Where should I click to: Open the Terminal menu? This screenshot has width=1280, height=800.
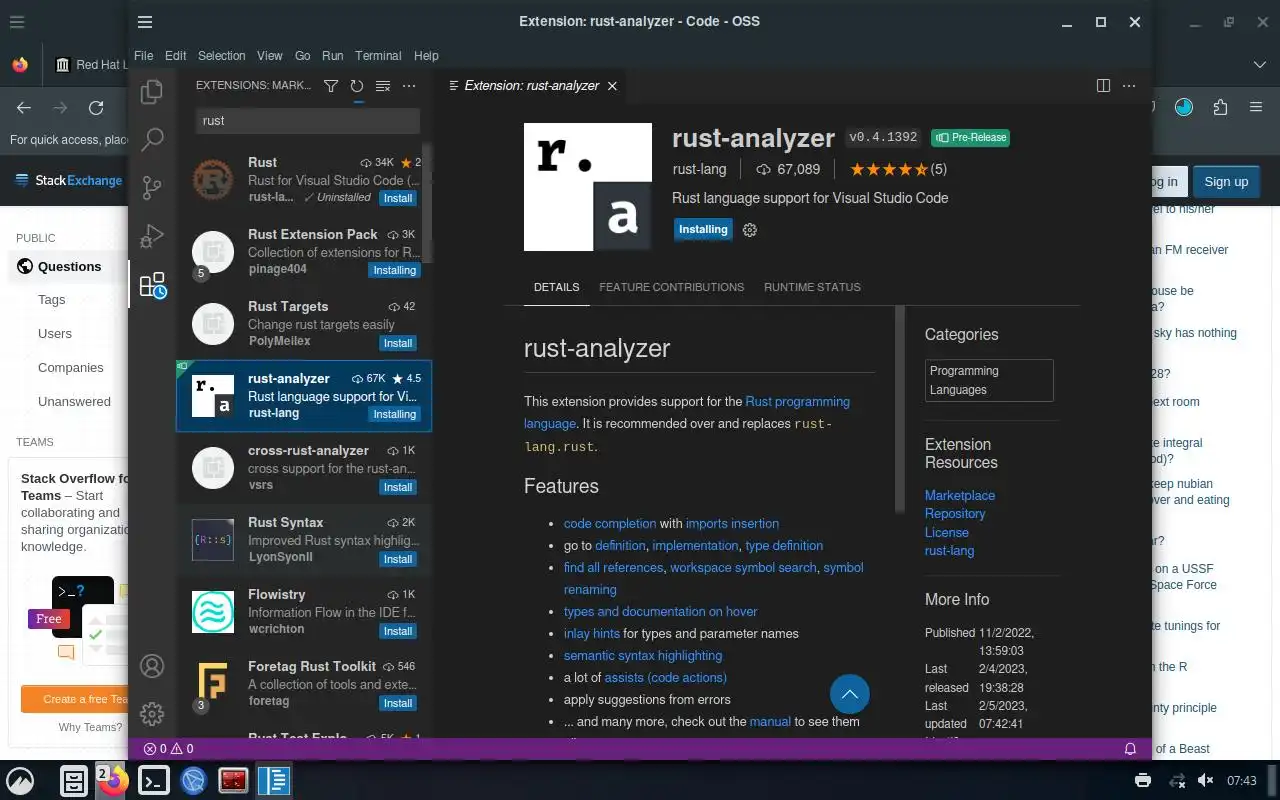pos(378,56)
